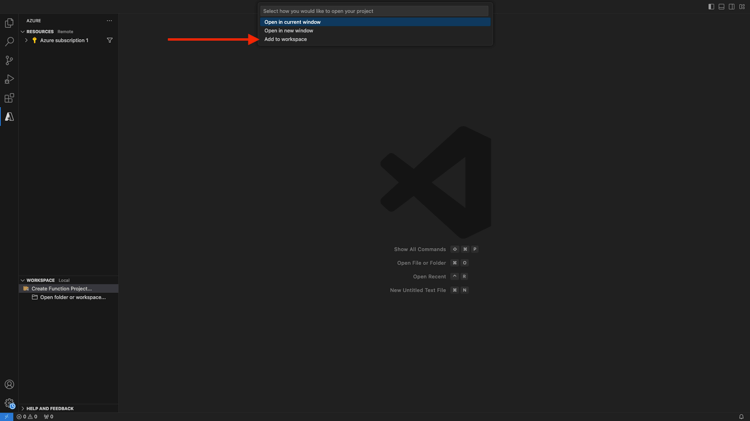Screen dimensions: 750x421
Task: Click the forwarded ports indicator in status bar
Action: [48, 417]
